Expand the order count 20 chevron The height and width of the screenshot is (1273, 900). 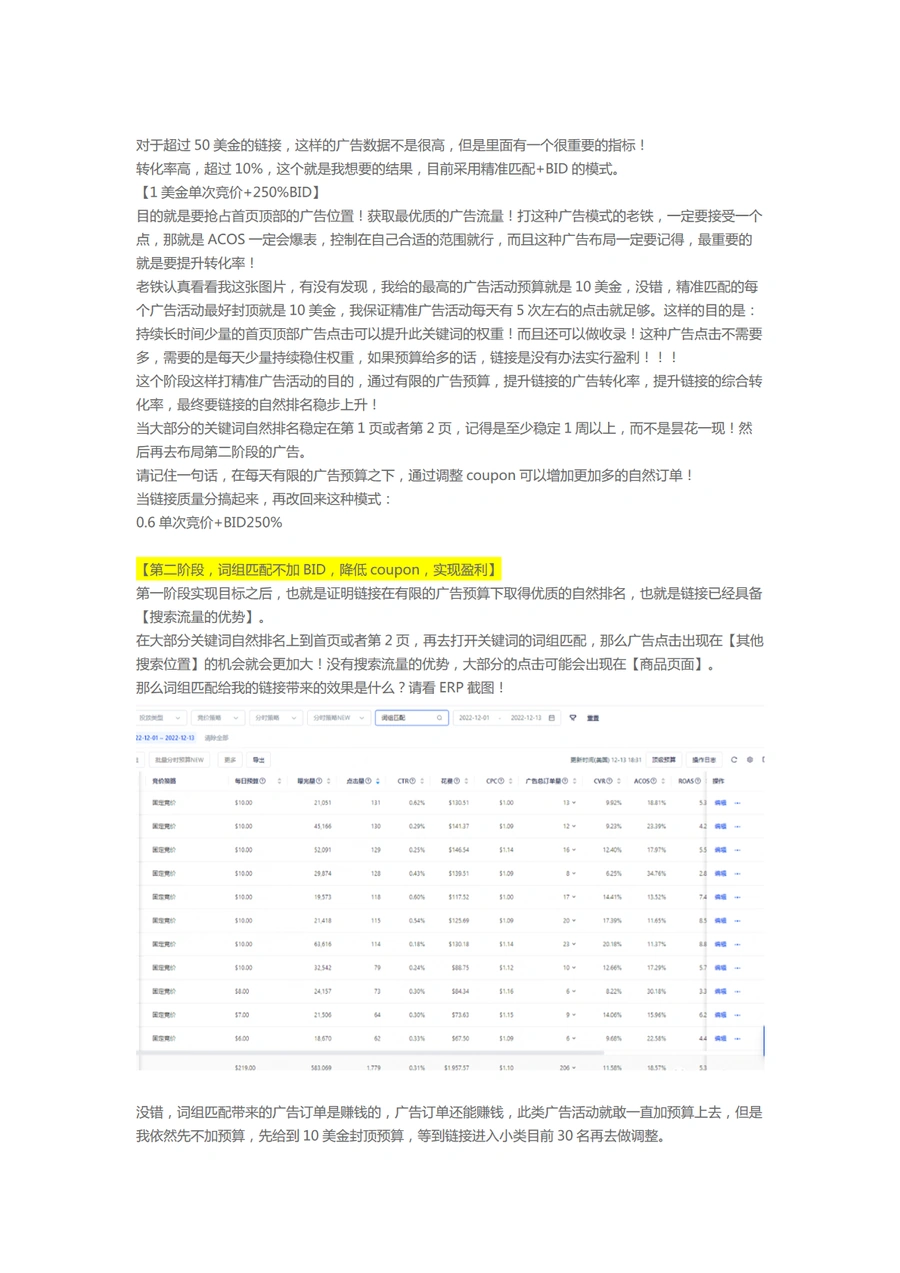coord(575,921)
